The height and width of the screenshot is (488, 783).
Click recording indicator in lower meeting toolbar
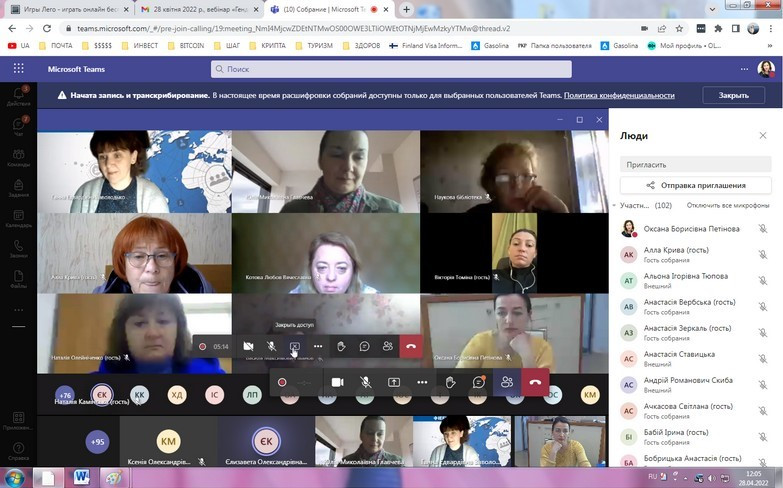[282, 382]
